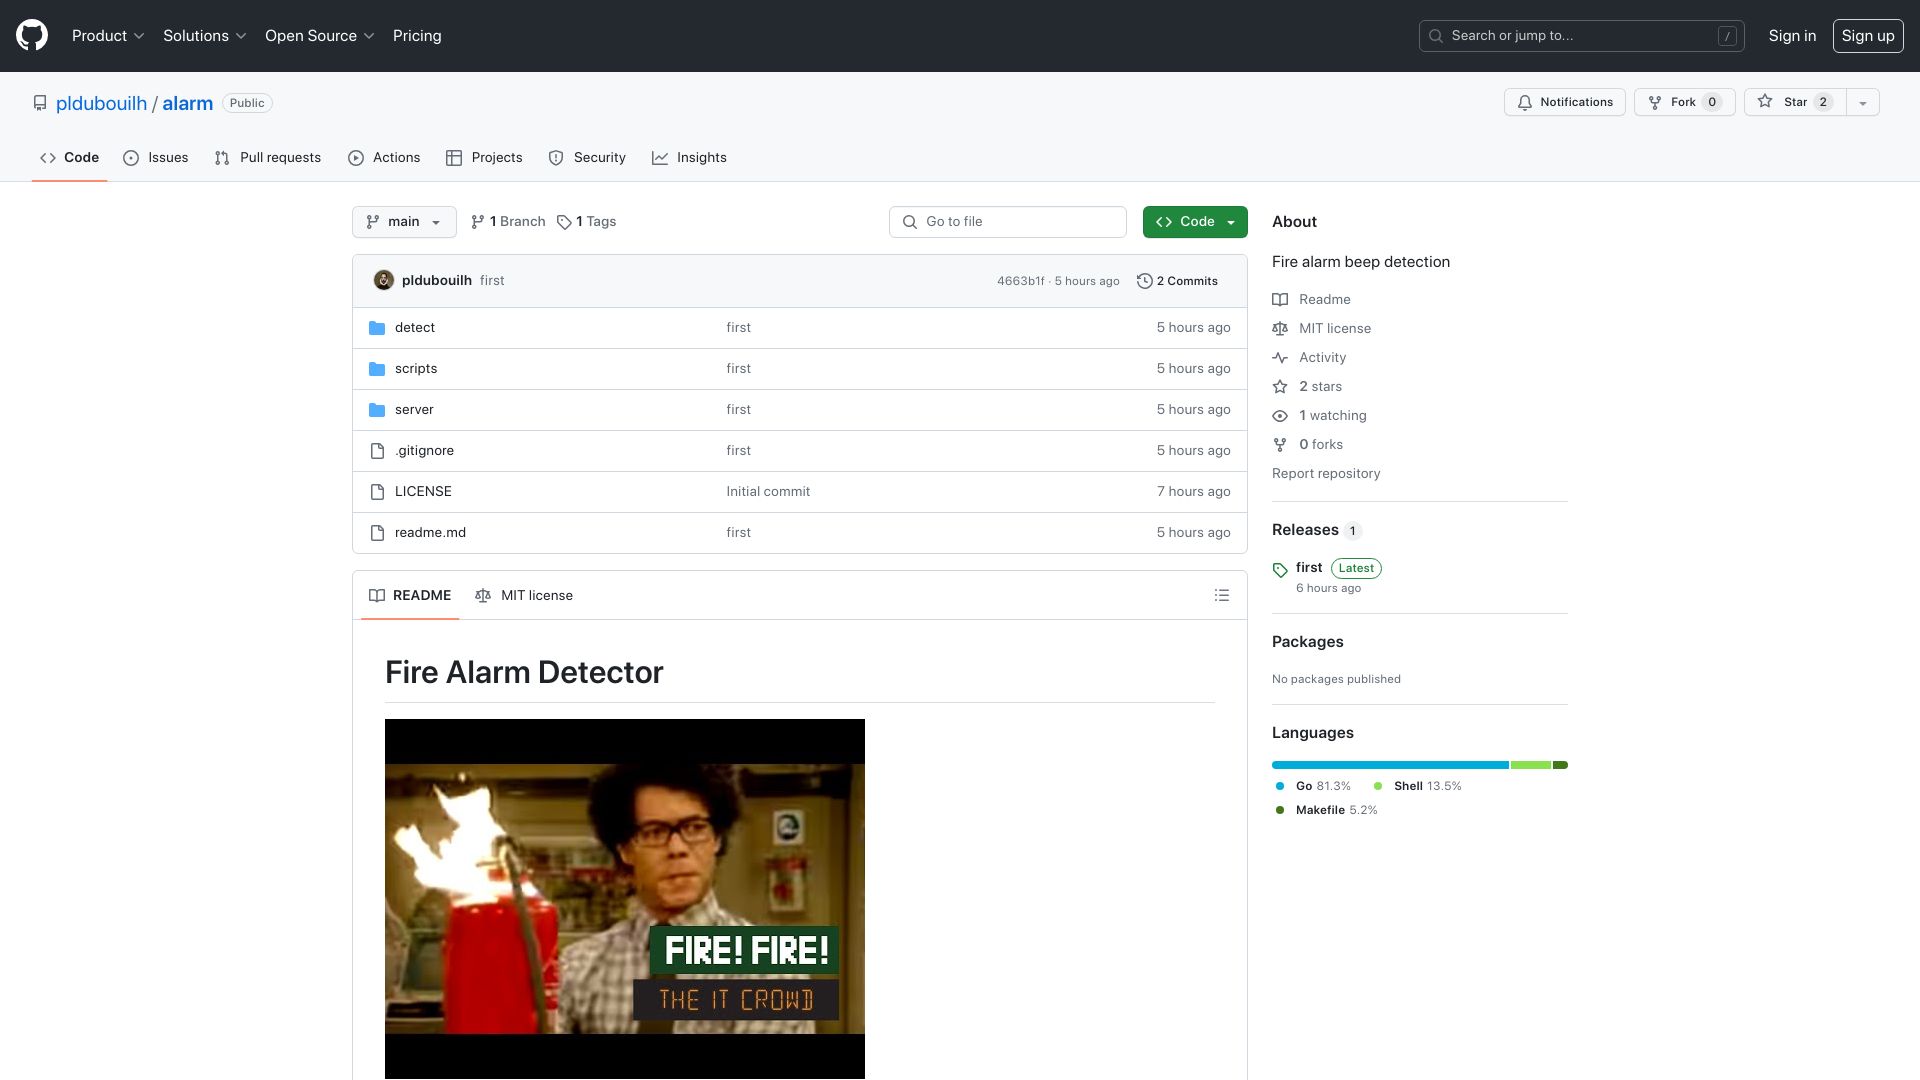Switch to the Pull requests tab
This screenshot has width=1920, height=1080.
[268, 158]
